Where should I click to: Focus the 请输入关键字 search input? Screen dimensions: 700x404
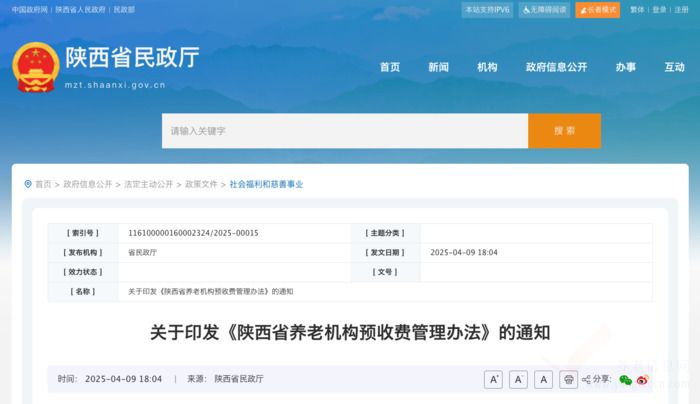(345, 131)
